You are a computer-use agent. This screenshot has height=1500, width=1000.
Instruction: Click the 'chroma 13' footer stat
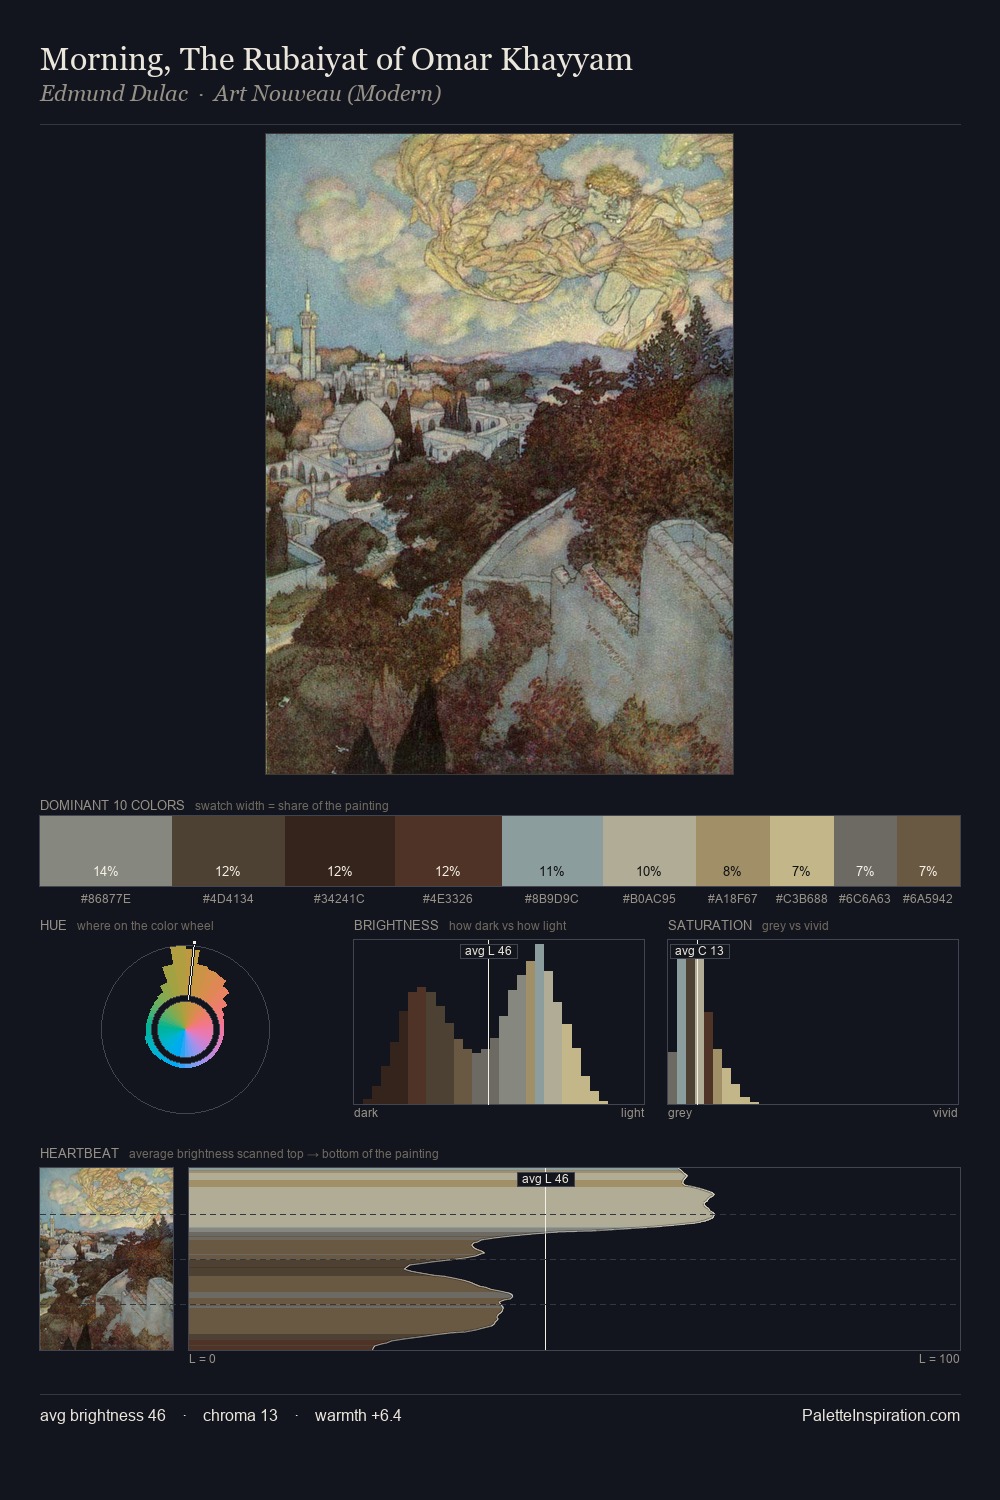(240, 1415)
